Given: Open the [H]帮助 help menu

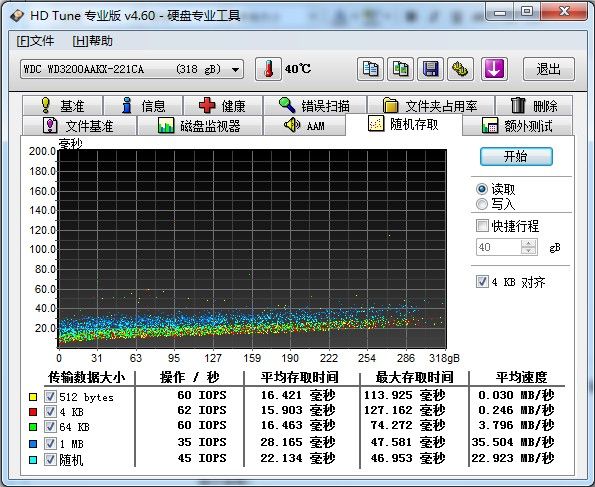Looking at the screenshot, I should [93, 41].
